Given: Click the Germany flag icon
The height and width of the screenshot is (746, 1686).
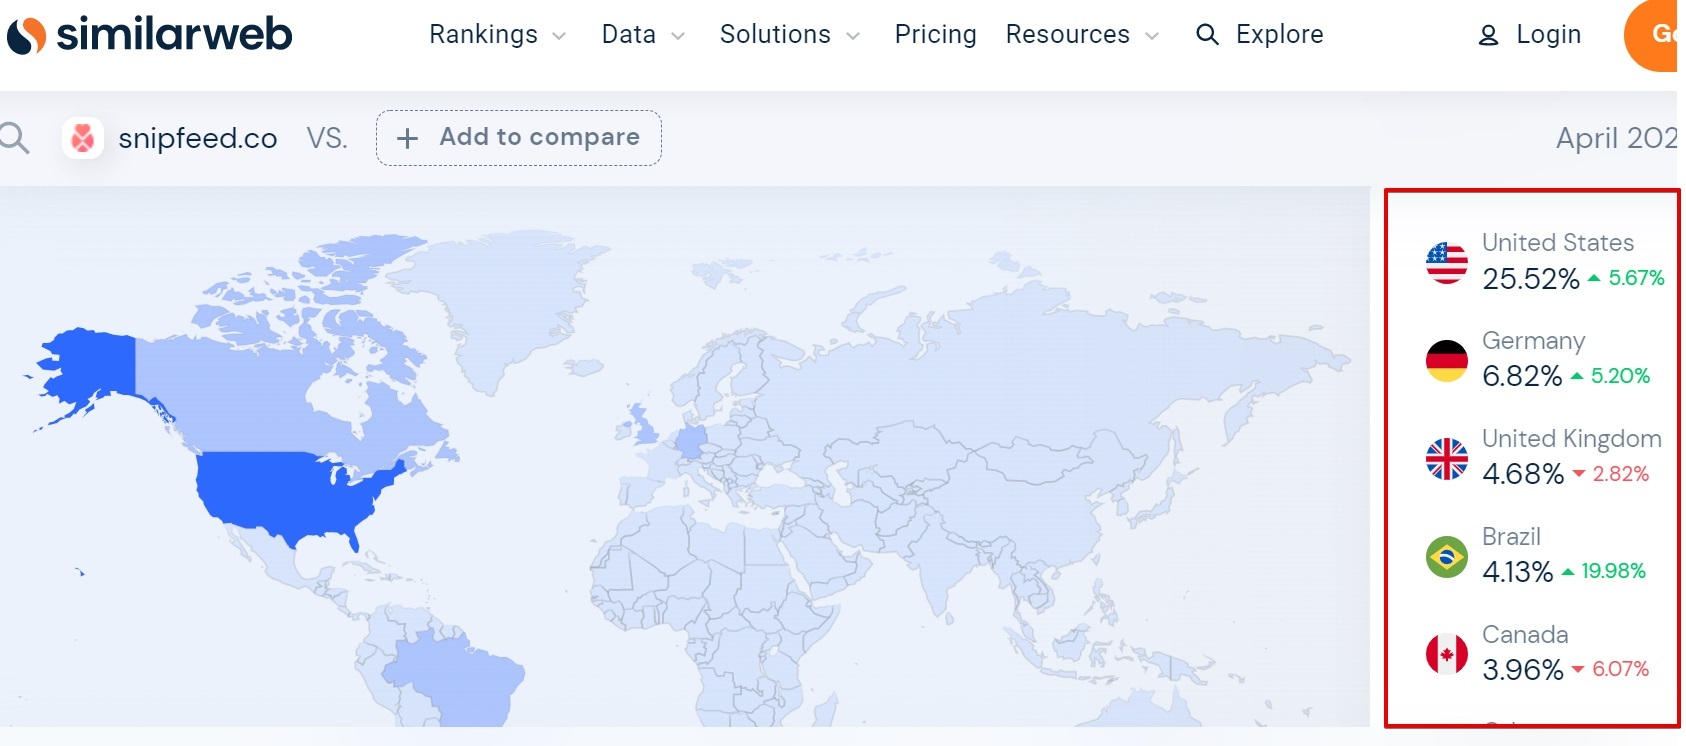Looking at the screenshot, I should coord(1447,361).
